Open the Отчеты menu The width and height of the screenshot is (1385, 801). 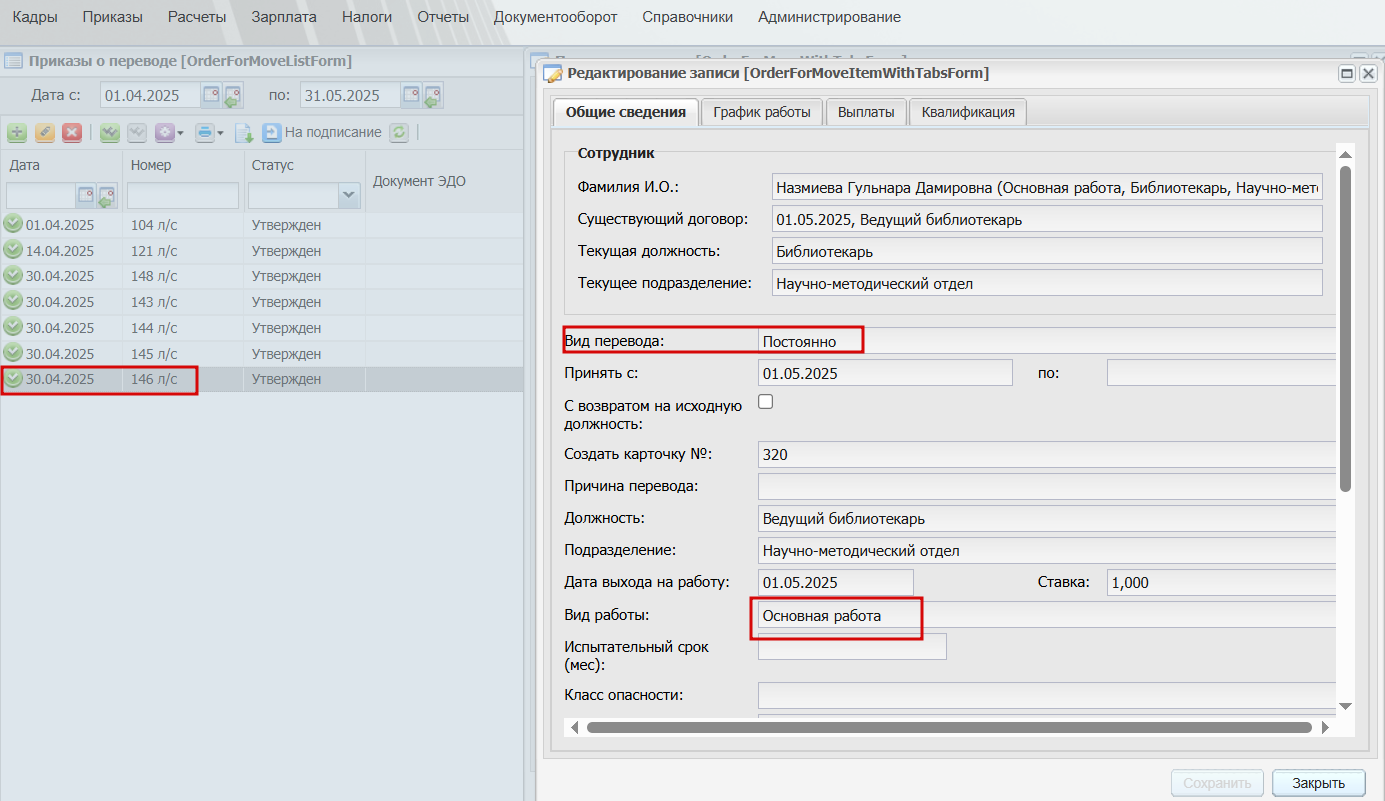(x=443, y=17)
